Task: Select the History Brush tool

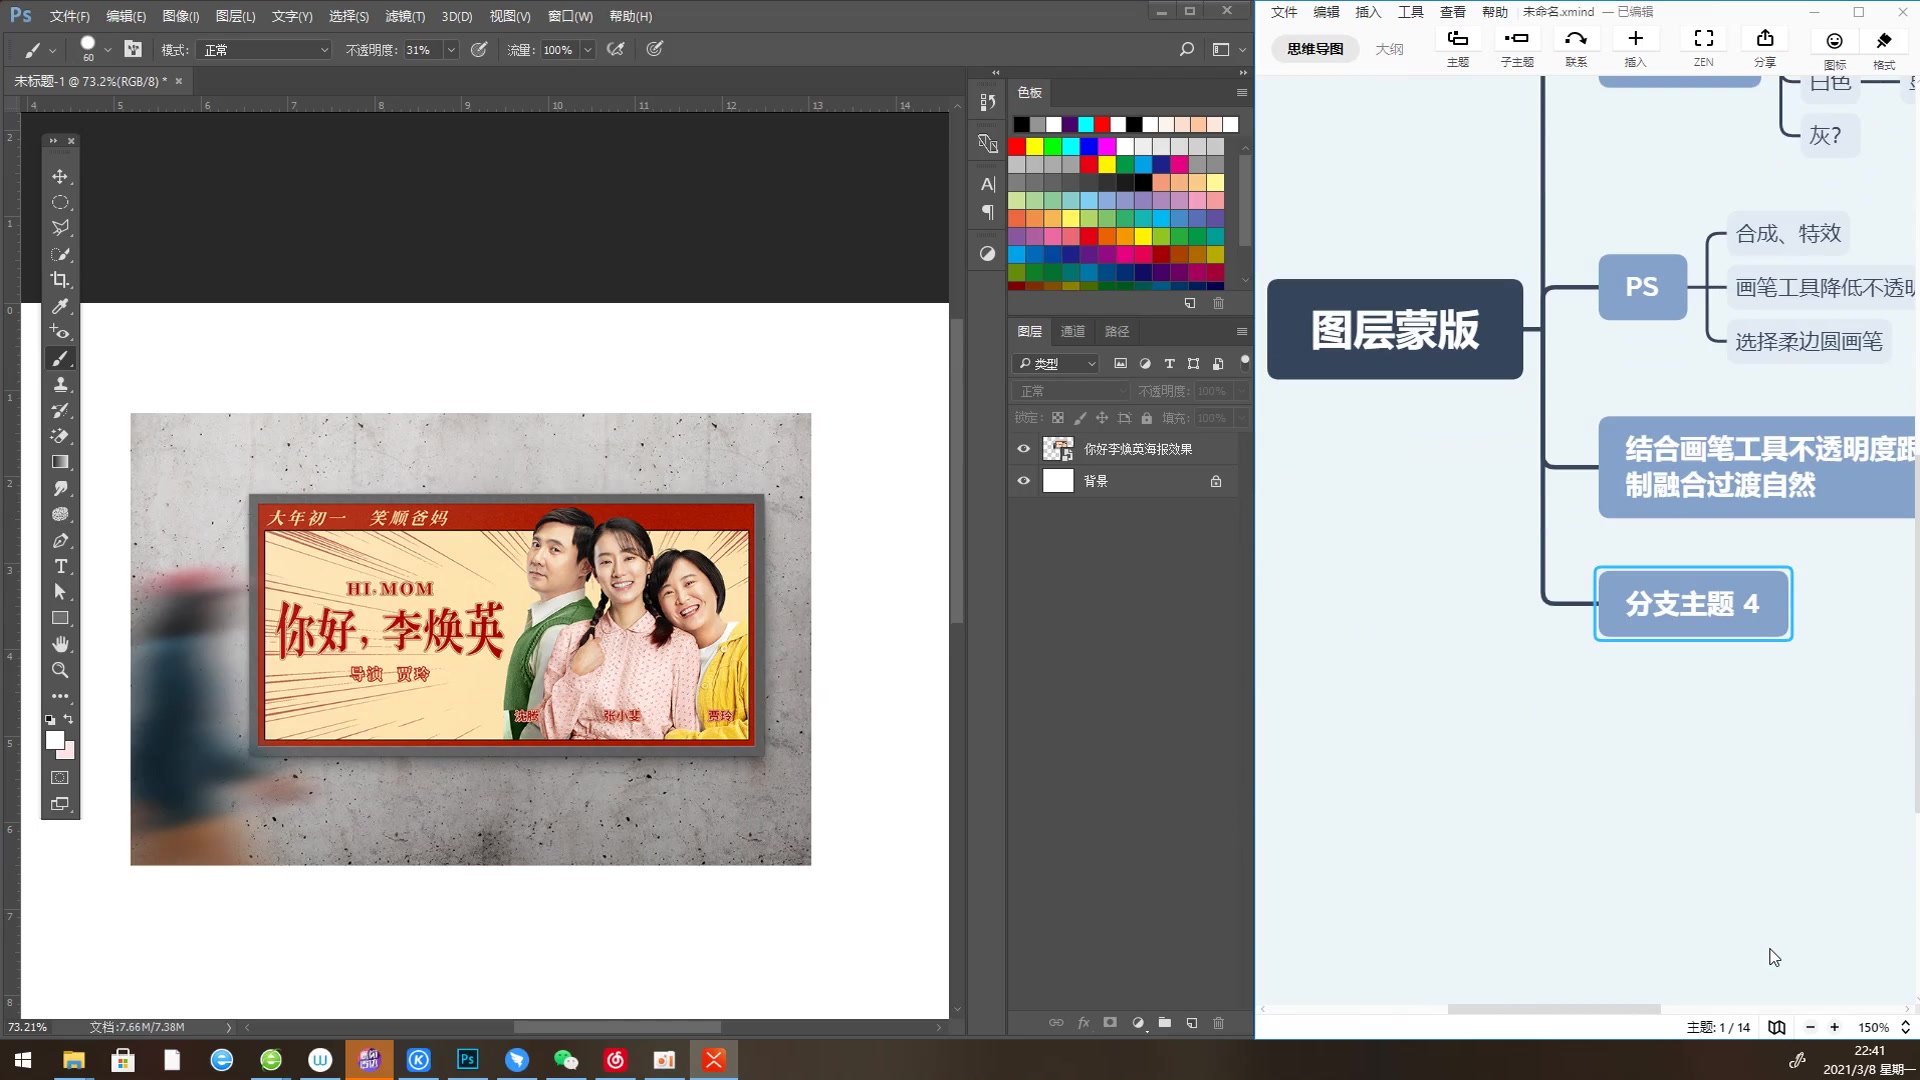Action: coord(60,410)
